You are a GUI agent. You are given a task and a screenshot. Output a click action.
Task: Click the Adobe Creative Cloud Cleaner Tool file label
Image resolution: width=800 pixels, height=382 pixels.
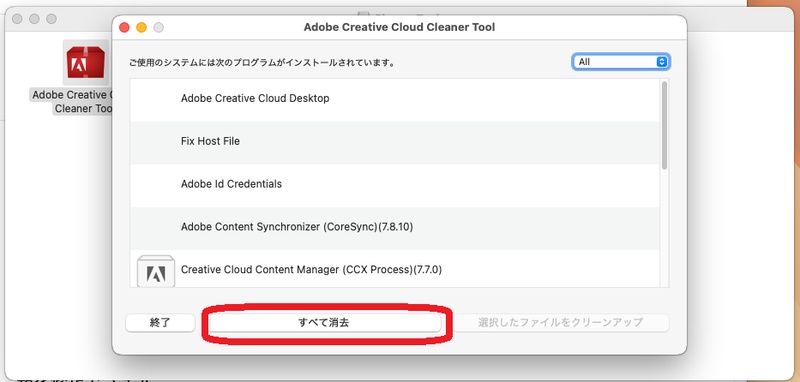(x=71, y=101)
